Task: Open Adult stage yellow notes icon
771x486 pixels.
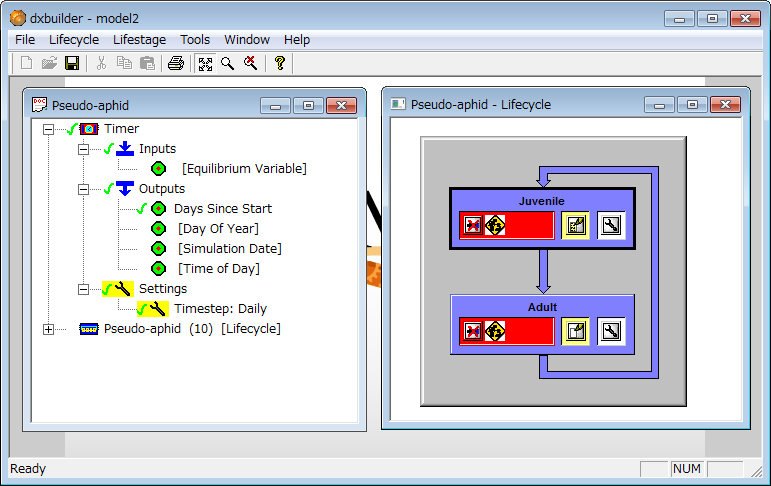Action: pyautogui.click(x=575, y=332)
